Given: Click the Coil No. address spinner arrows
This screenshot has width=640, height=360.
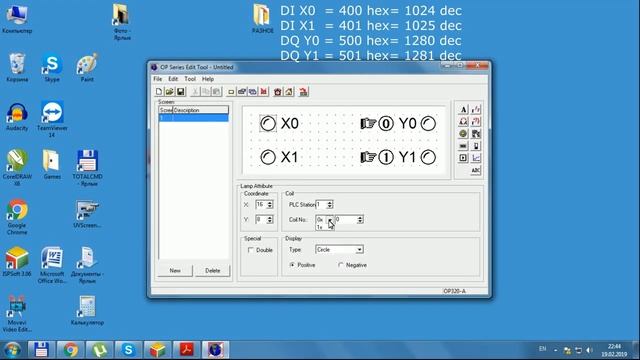Looking at the screenshot, I should coord(360,220).
